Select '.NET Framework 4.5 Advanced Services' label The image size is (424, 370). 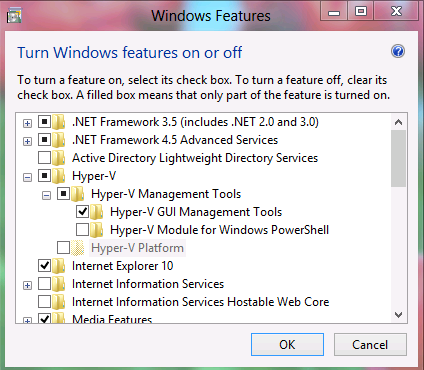click(175, 140)
